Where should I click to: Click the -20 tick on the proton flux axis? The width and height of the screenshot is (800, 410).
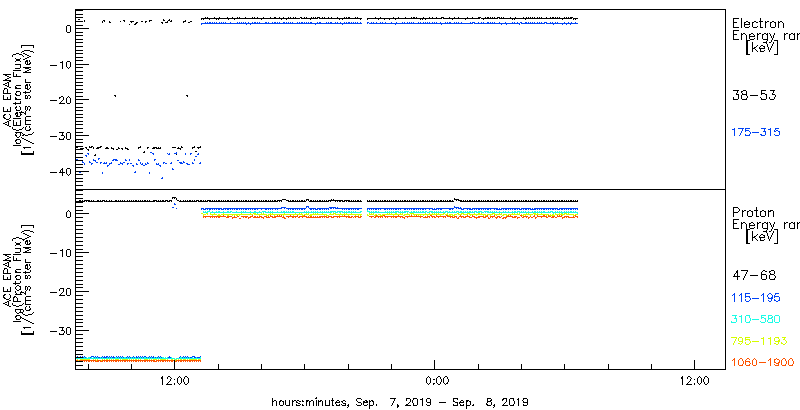[60, 292]
